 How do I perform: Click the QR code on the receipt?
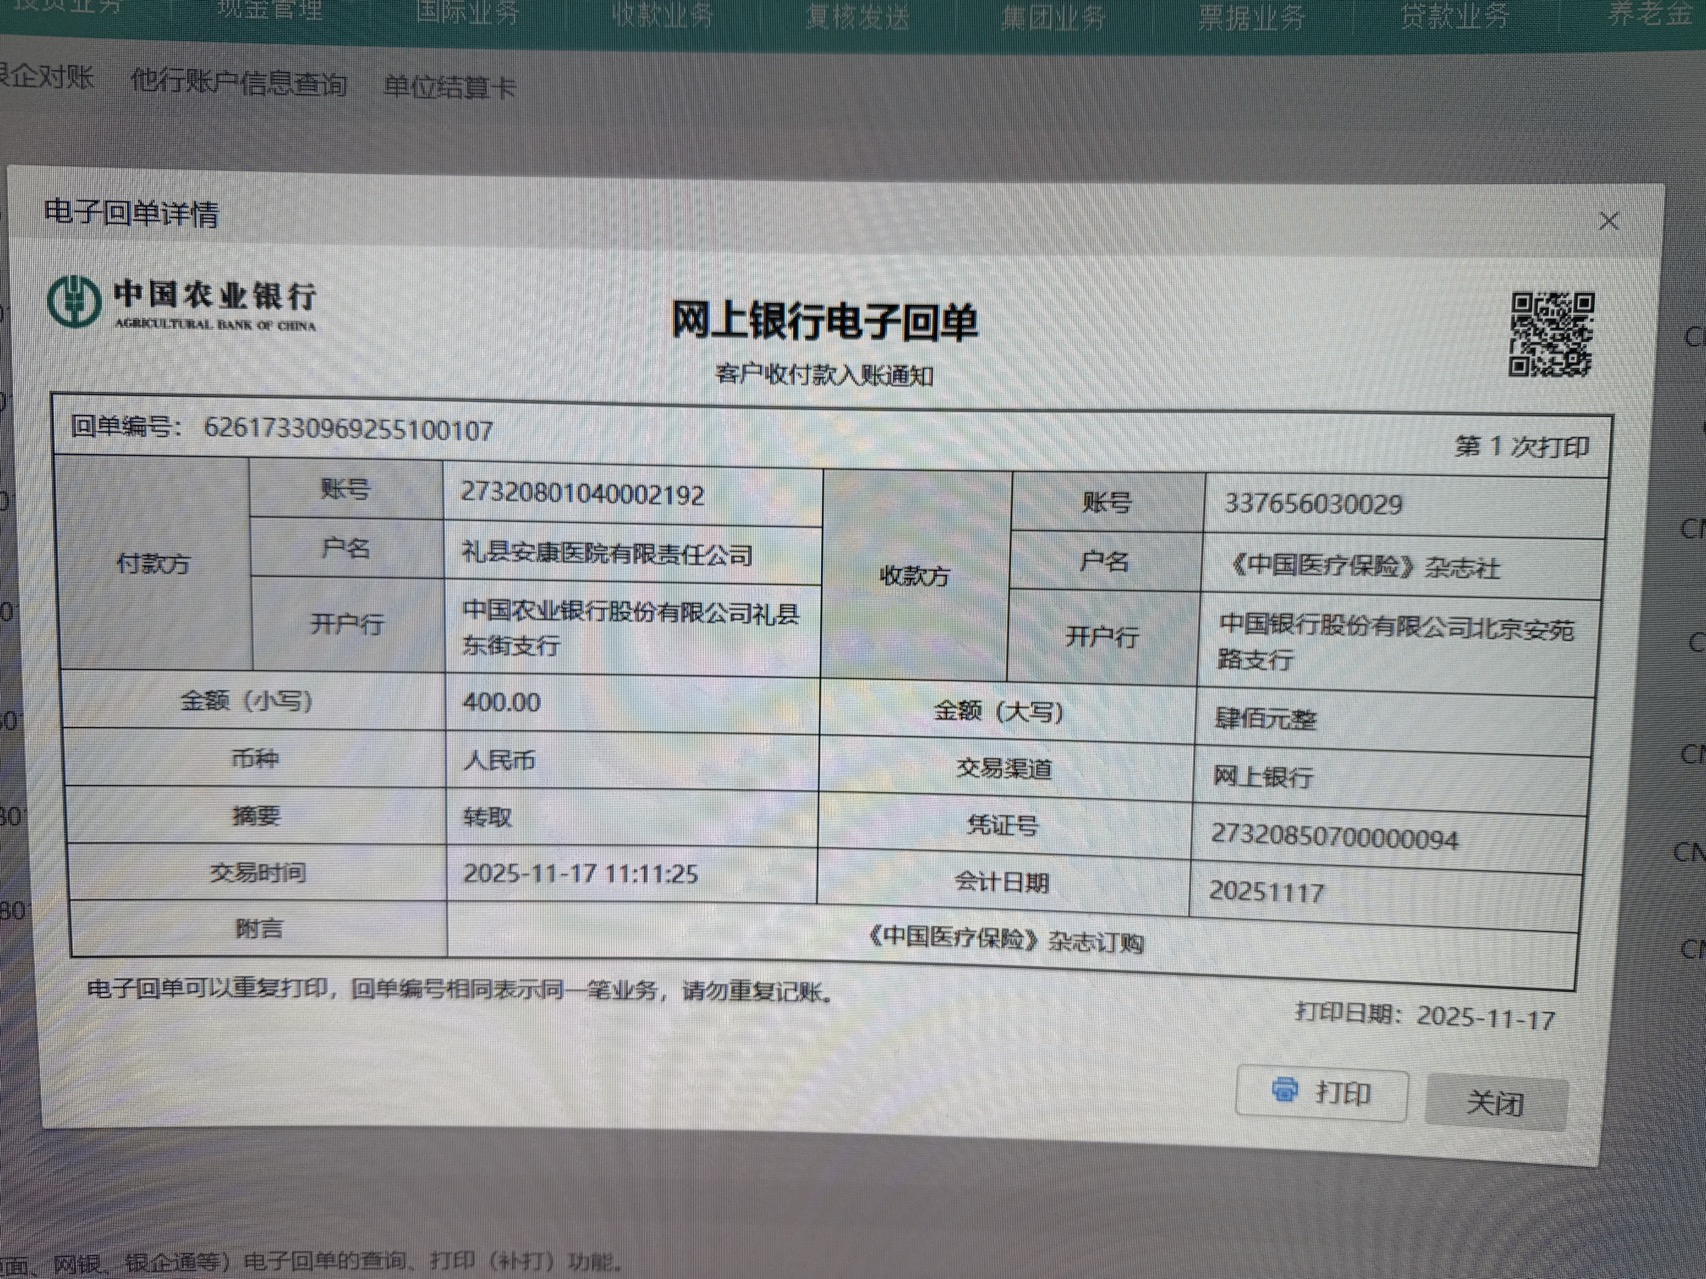(x=1551, y=334)
